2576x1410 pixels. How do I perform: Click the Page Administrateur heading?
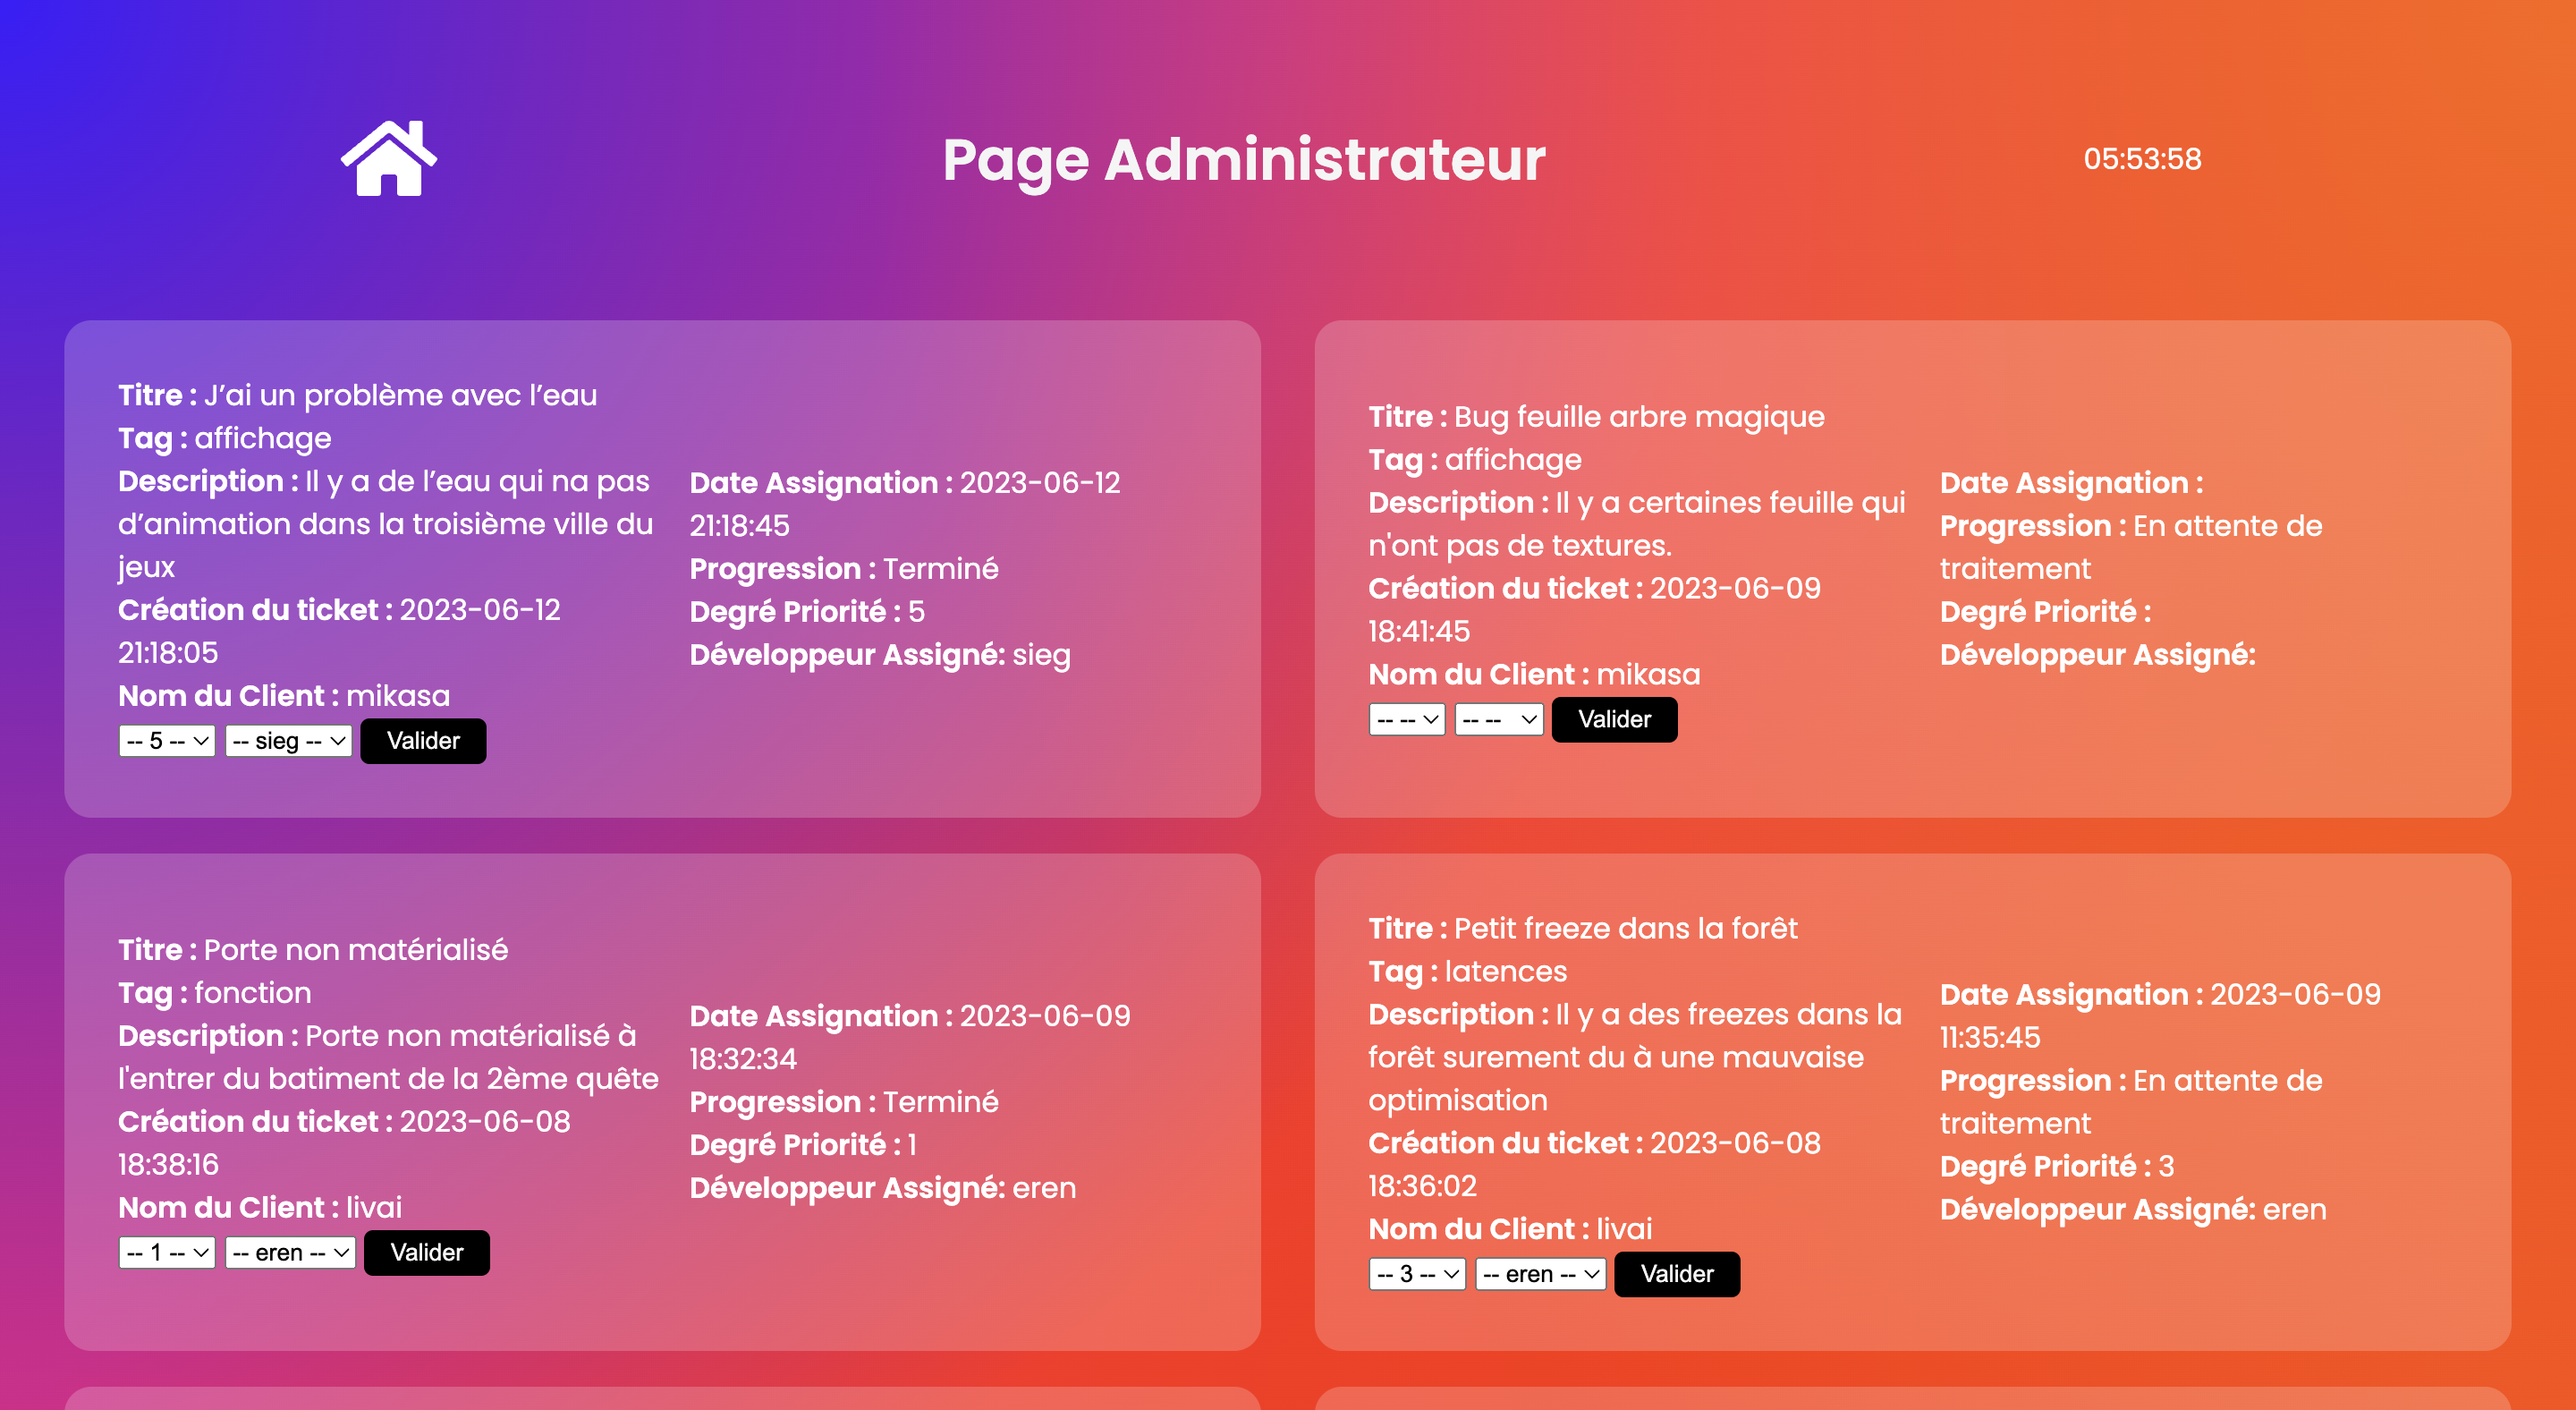click(x=1244, y=160)
